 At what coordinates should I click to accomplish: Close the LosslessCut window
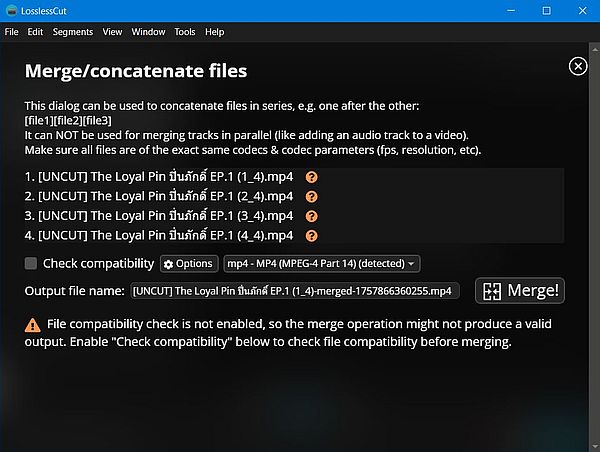point(582,11)
